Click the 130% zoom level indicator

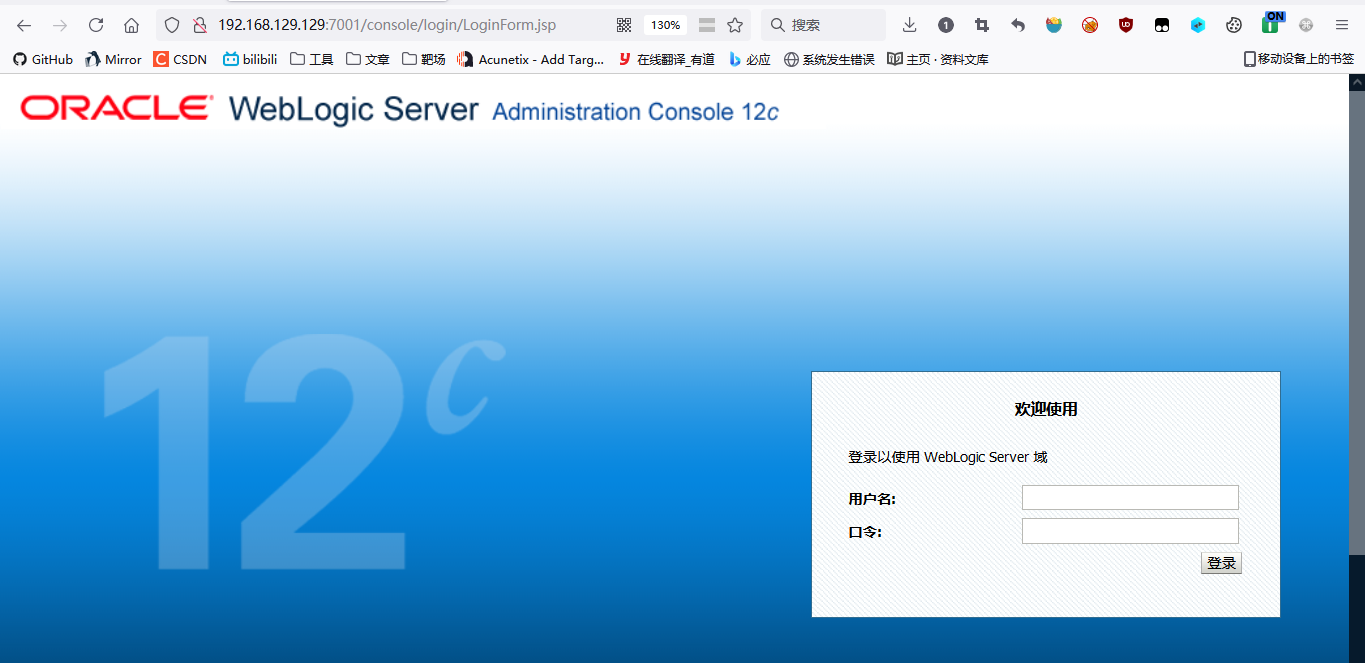pos(664,25)
